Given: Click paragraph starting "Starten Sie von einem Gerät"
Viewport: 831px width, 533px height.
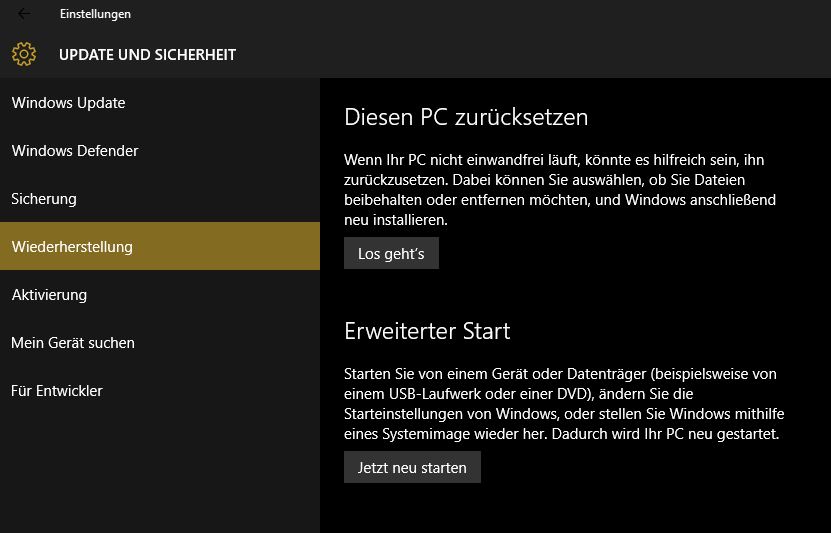Looking at the screenshot, I should [x=564, y=404].
